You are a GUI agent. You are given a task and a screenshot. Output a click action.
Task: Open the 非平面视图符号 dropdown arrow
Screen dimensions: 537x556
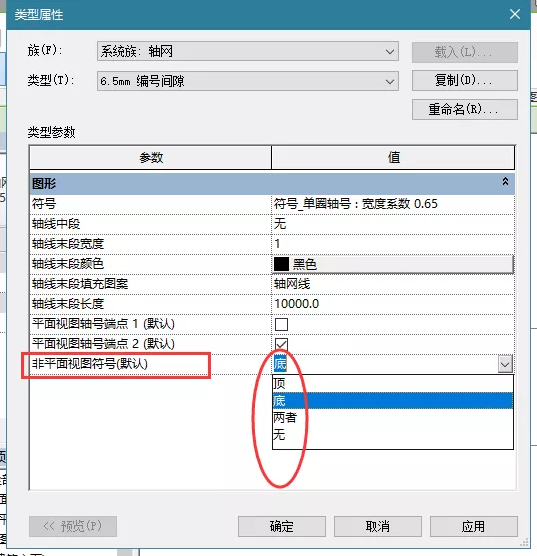505,364
